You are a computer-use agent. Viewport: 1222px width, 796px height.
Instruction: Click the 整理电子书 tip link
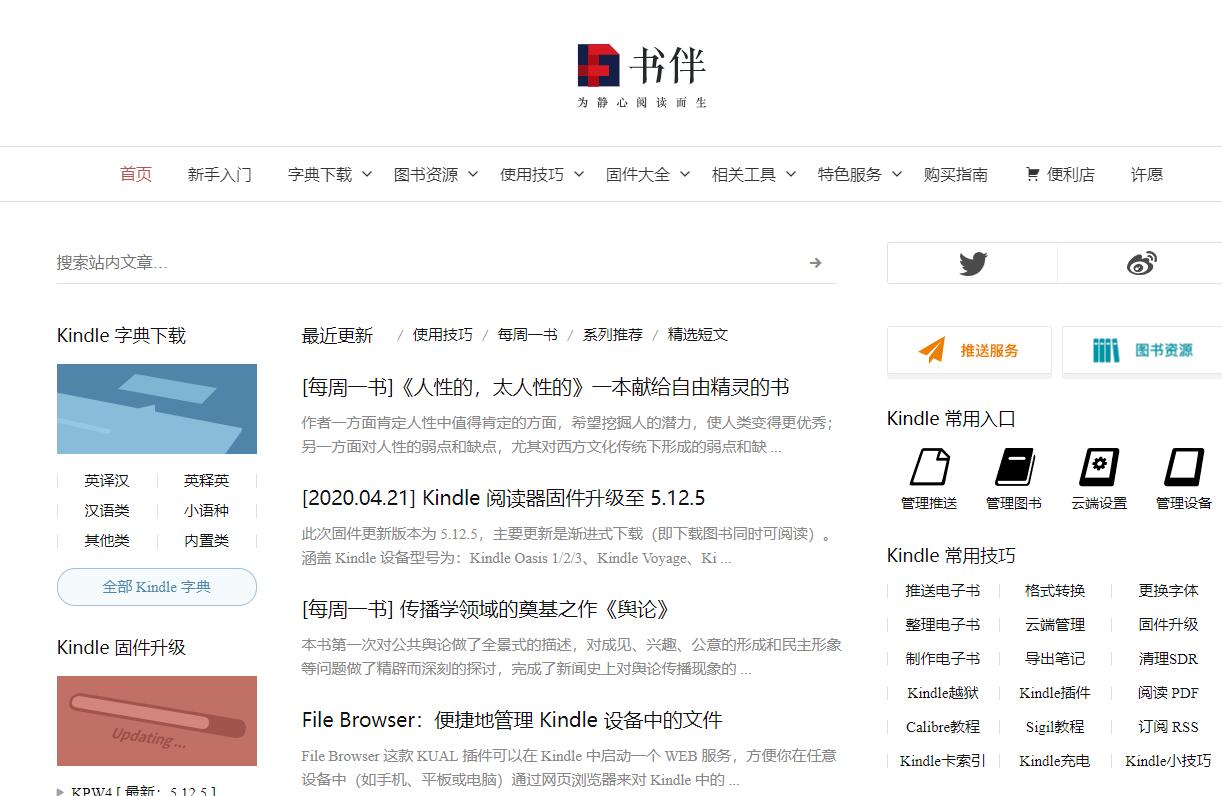click(943, 625)
